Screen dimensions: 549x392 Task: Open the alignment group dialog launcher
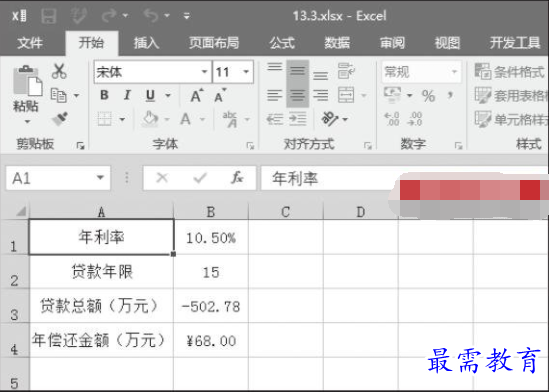pos(368,146)
